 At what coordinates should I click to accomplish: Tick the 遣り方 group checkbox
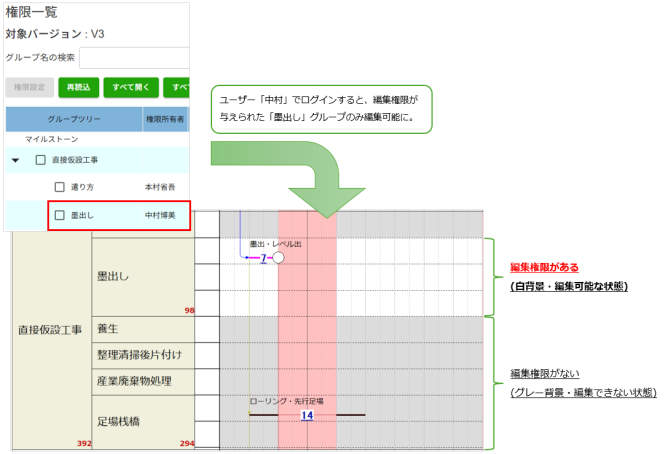[x=59, y=187]
